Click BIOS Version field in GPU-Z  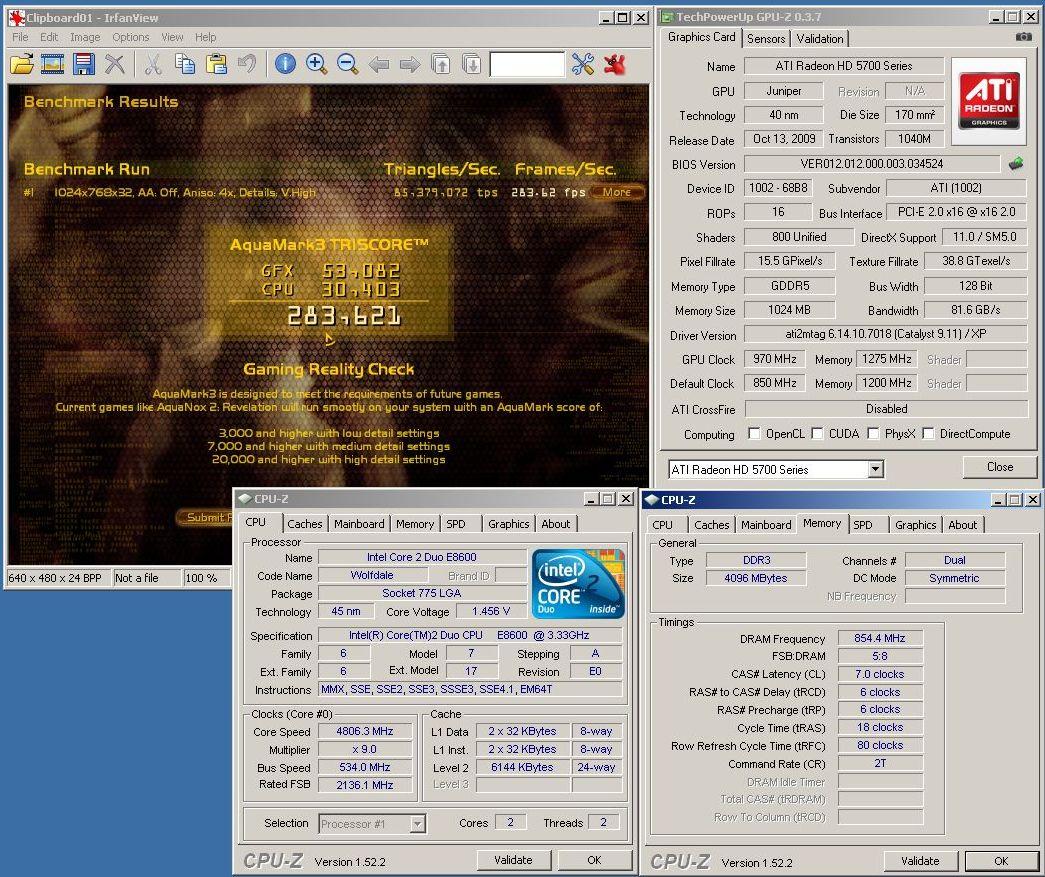(x=872, y=163)
